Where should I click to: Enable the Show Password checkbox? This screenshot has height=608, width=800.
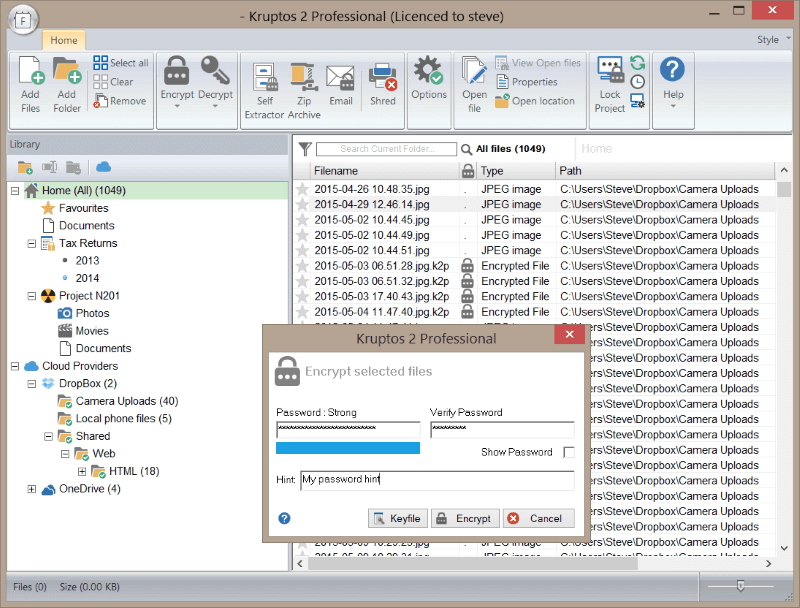click(568, 452)
